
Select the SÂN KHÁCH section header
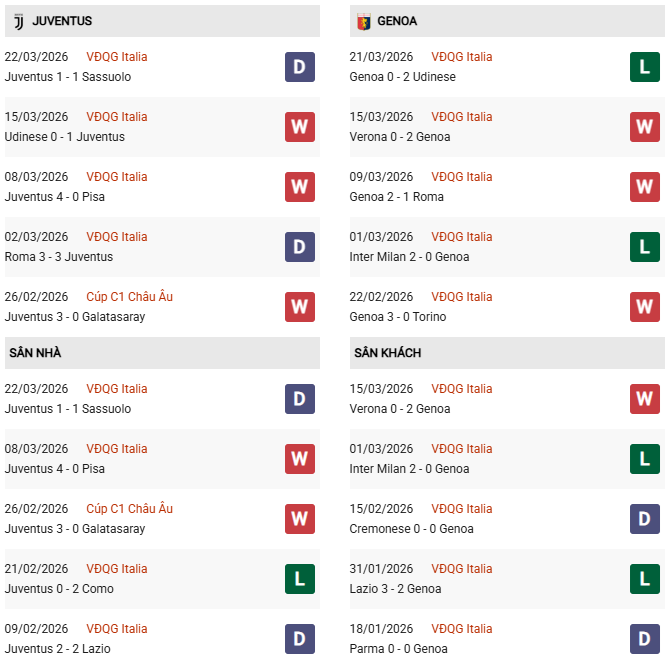[x=387, y=353]
